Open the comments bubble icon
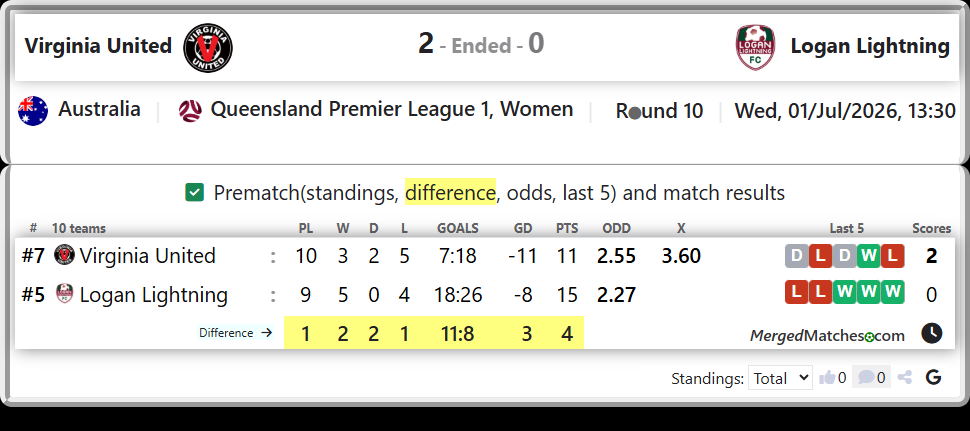This screenshot has height=431, width=970. click(x=866, y=377)
